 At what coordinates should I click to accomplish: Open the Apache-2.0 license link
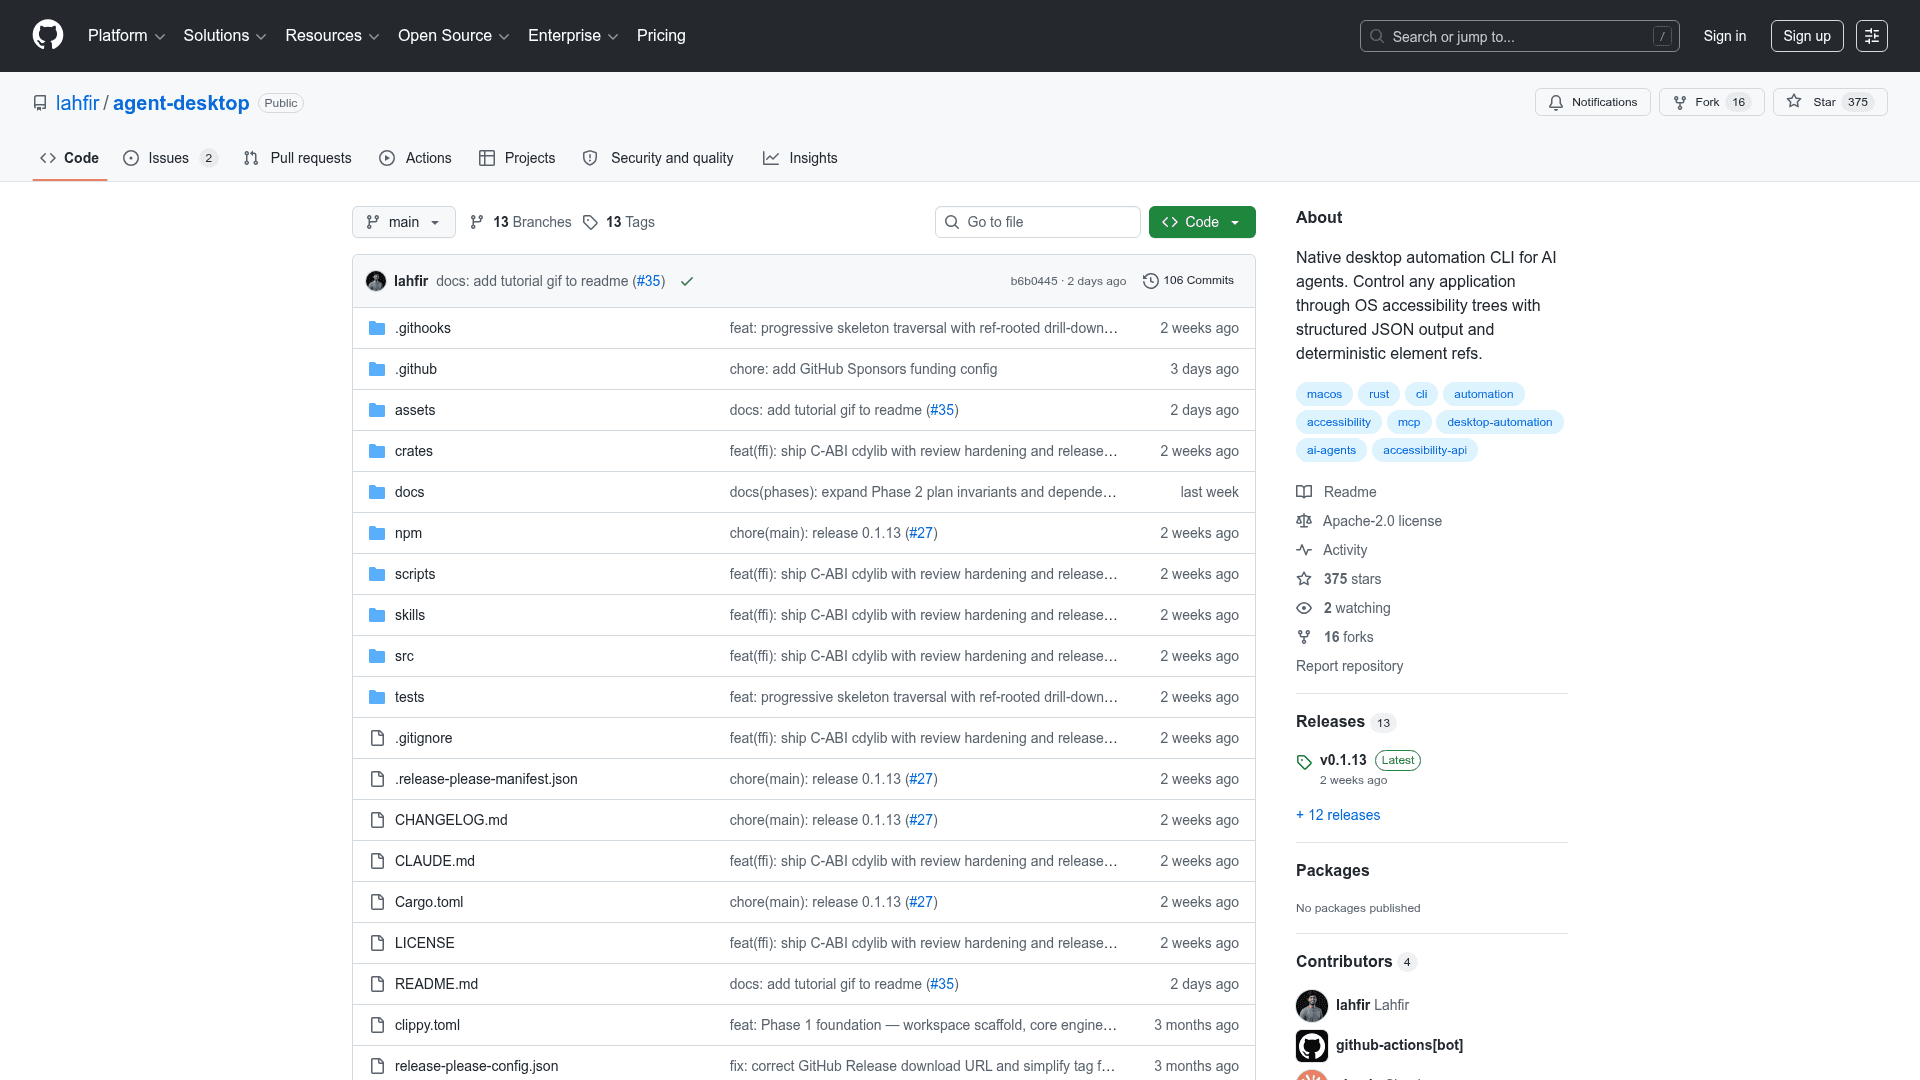(1369, 521)
